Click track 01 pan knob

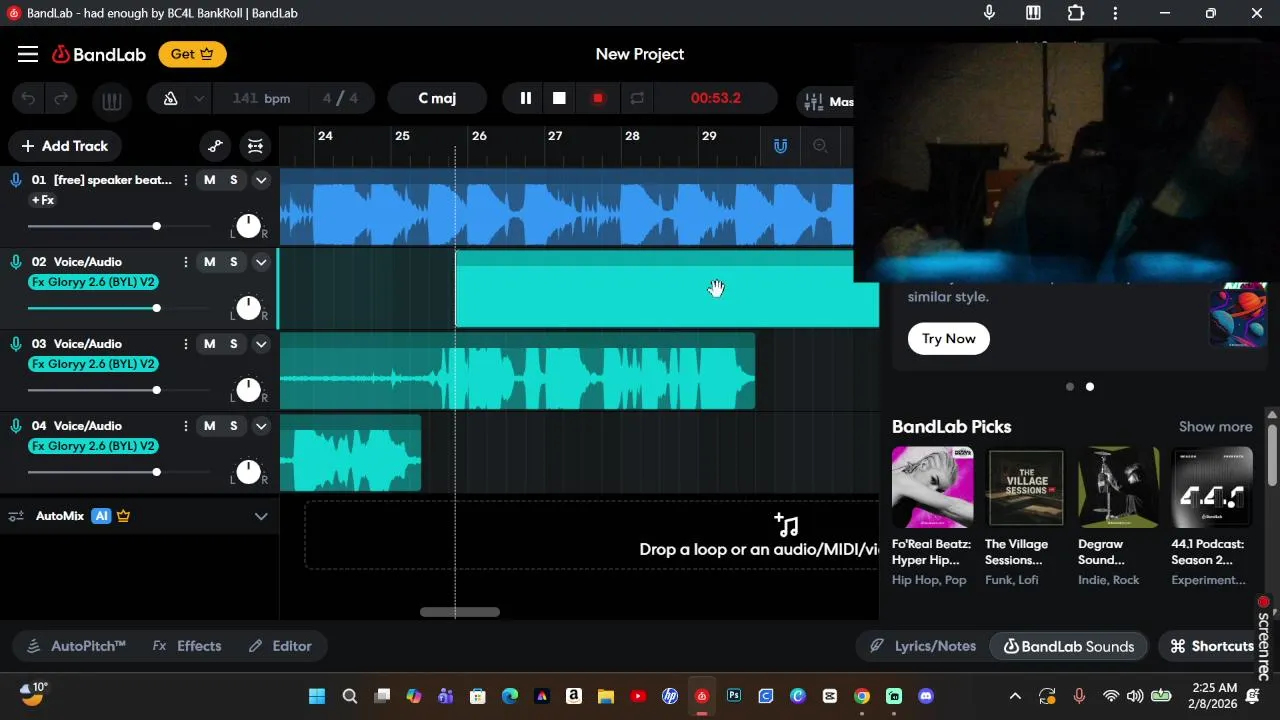click(x=248, y=226)
